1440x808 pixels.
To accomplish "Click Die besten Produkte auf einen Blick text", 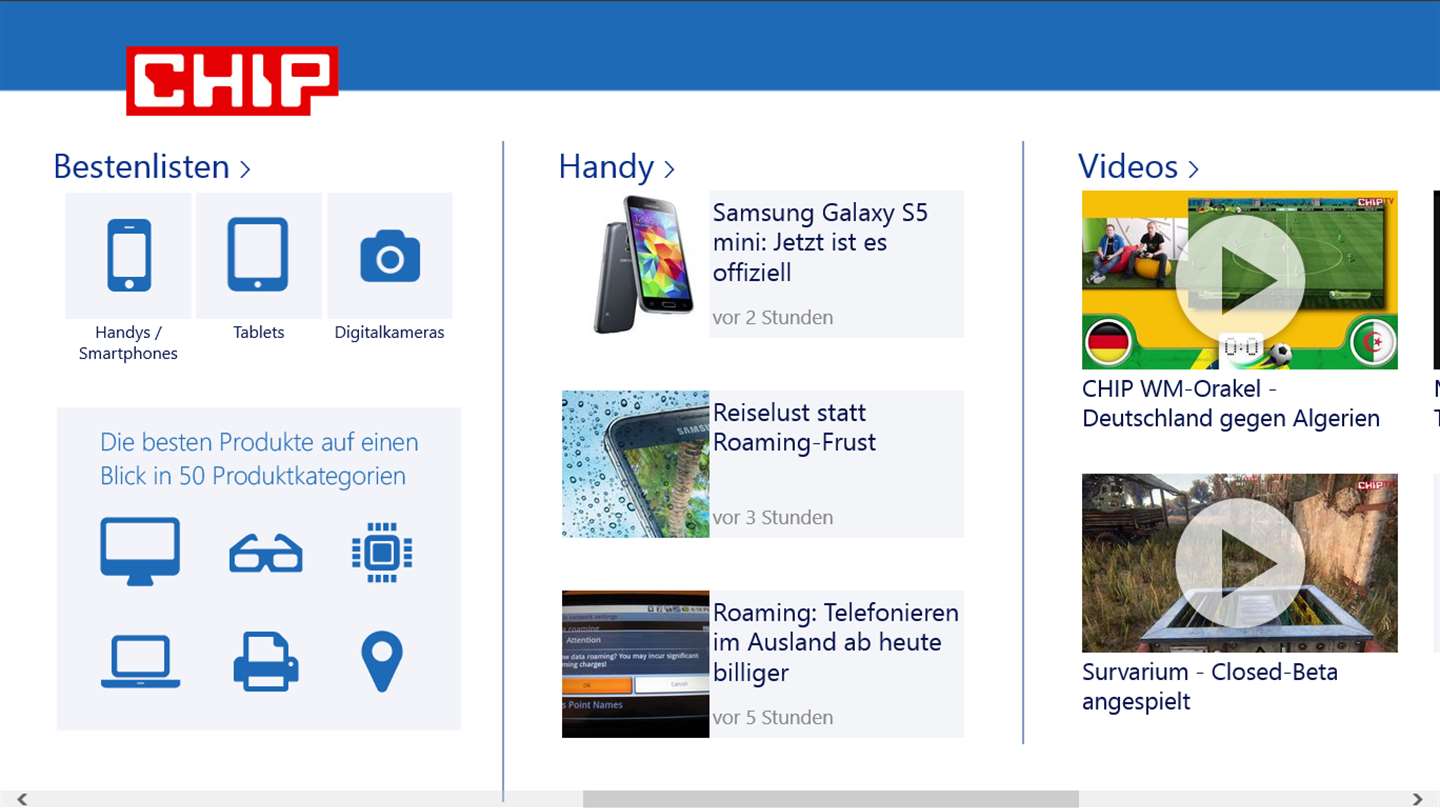I will pos(259,459).
